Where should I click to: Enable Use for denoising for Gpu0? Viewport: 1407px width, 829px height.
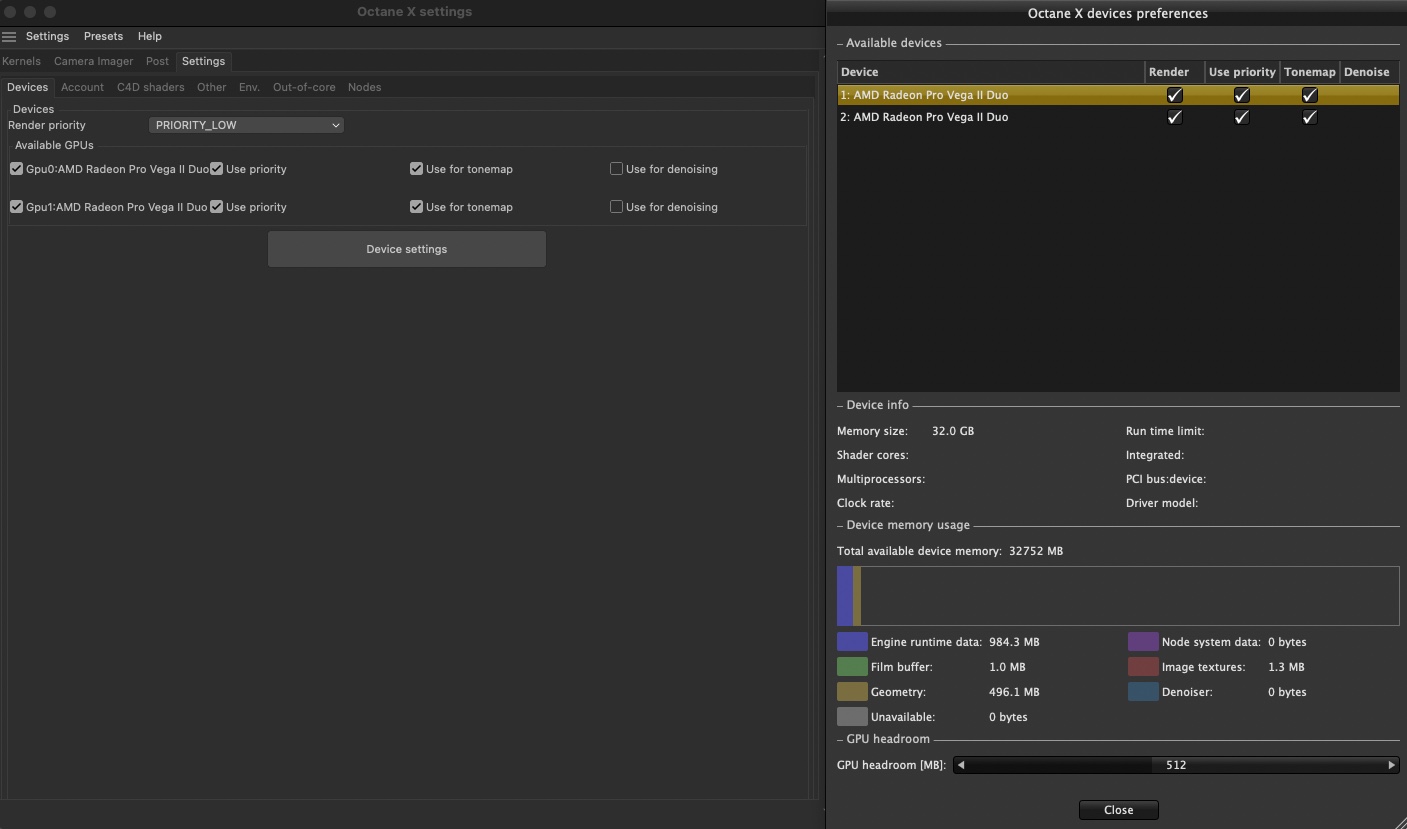click(x=616, y=169)
